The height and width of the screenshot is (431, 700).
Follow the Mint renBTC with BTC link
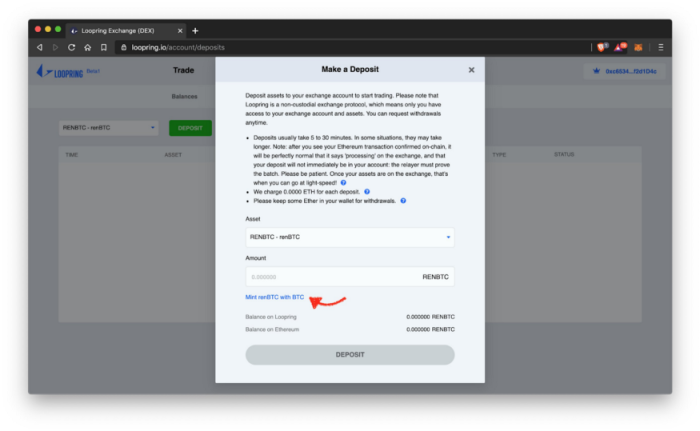(x=275, y=297)
